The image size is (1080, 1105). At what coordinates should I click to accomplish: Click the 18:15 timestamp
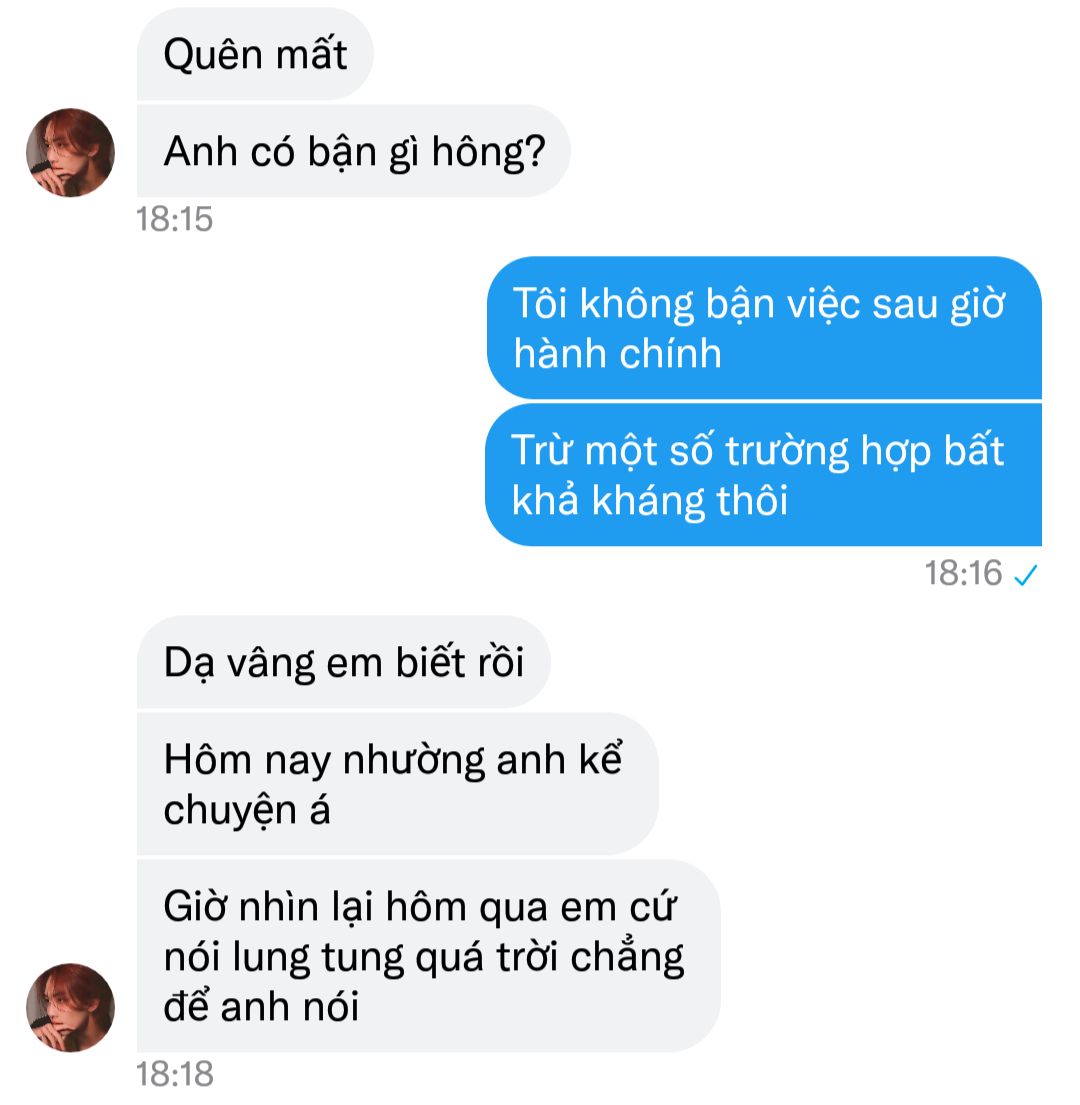pos(174,219)
